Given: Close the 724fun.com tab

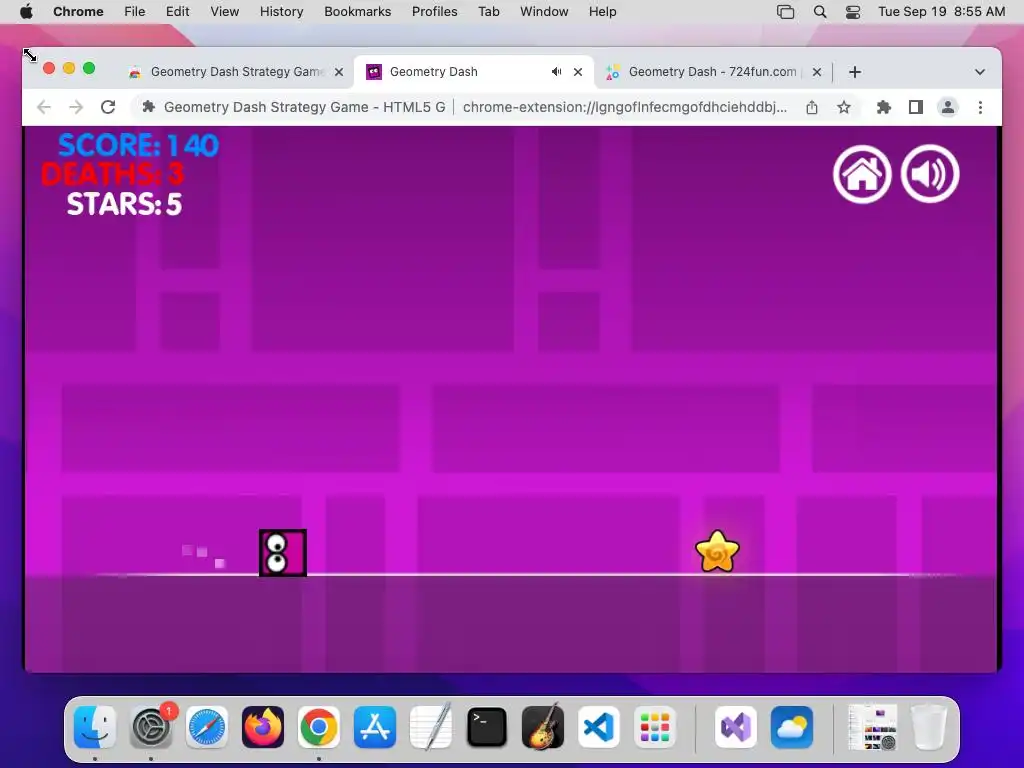Looking at the screenshot, I should [x=817, y=72].
